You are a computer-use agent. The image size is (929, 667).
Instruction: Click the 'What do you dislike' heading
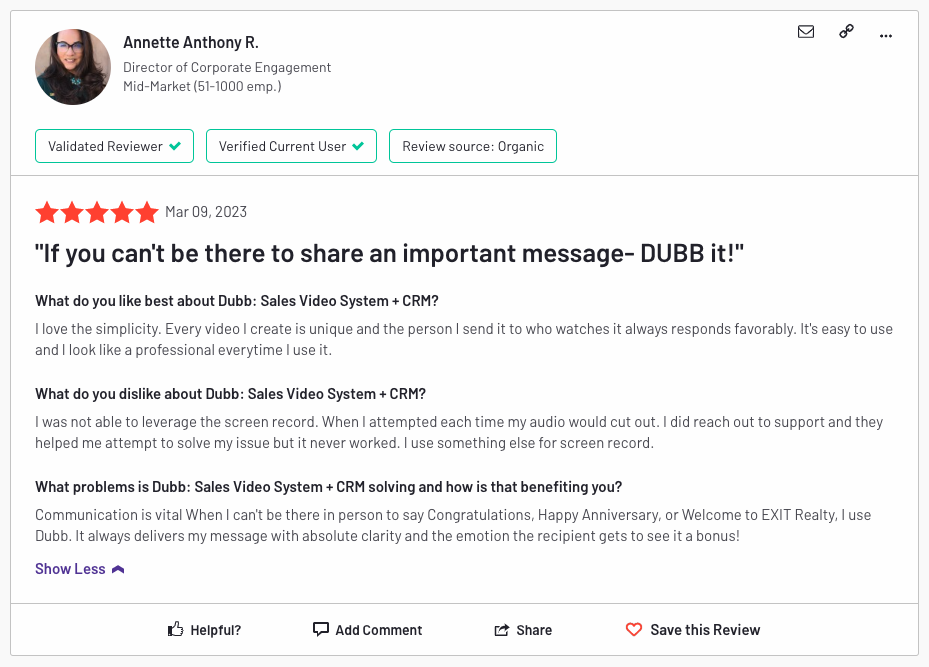click(230, 394)
